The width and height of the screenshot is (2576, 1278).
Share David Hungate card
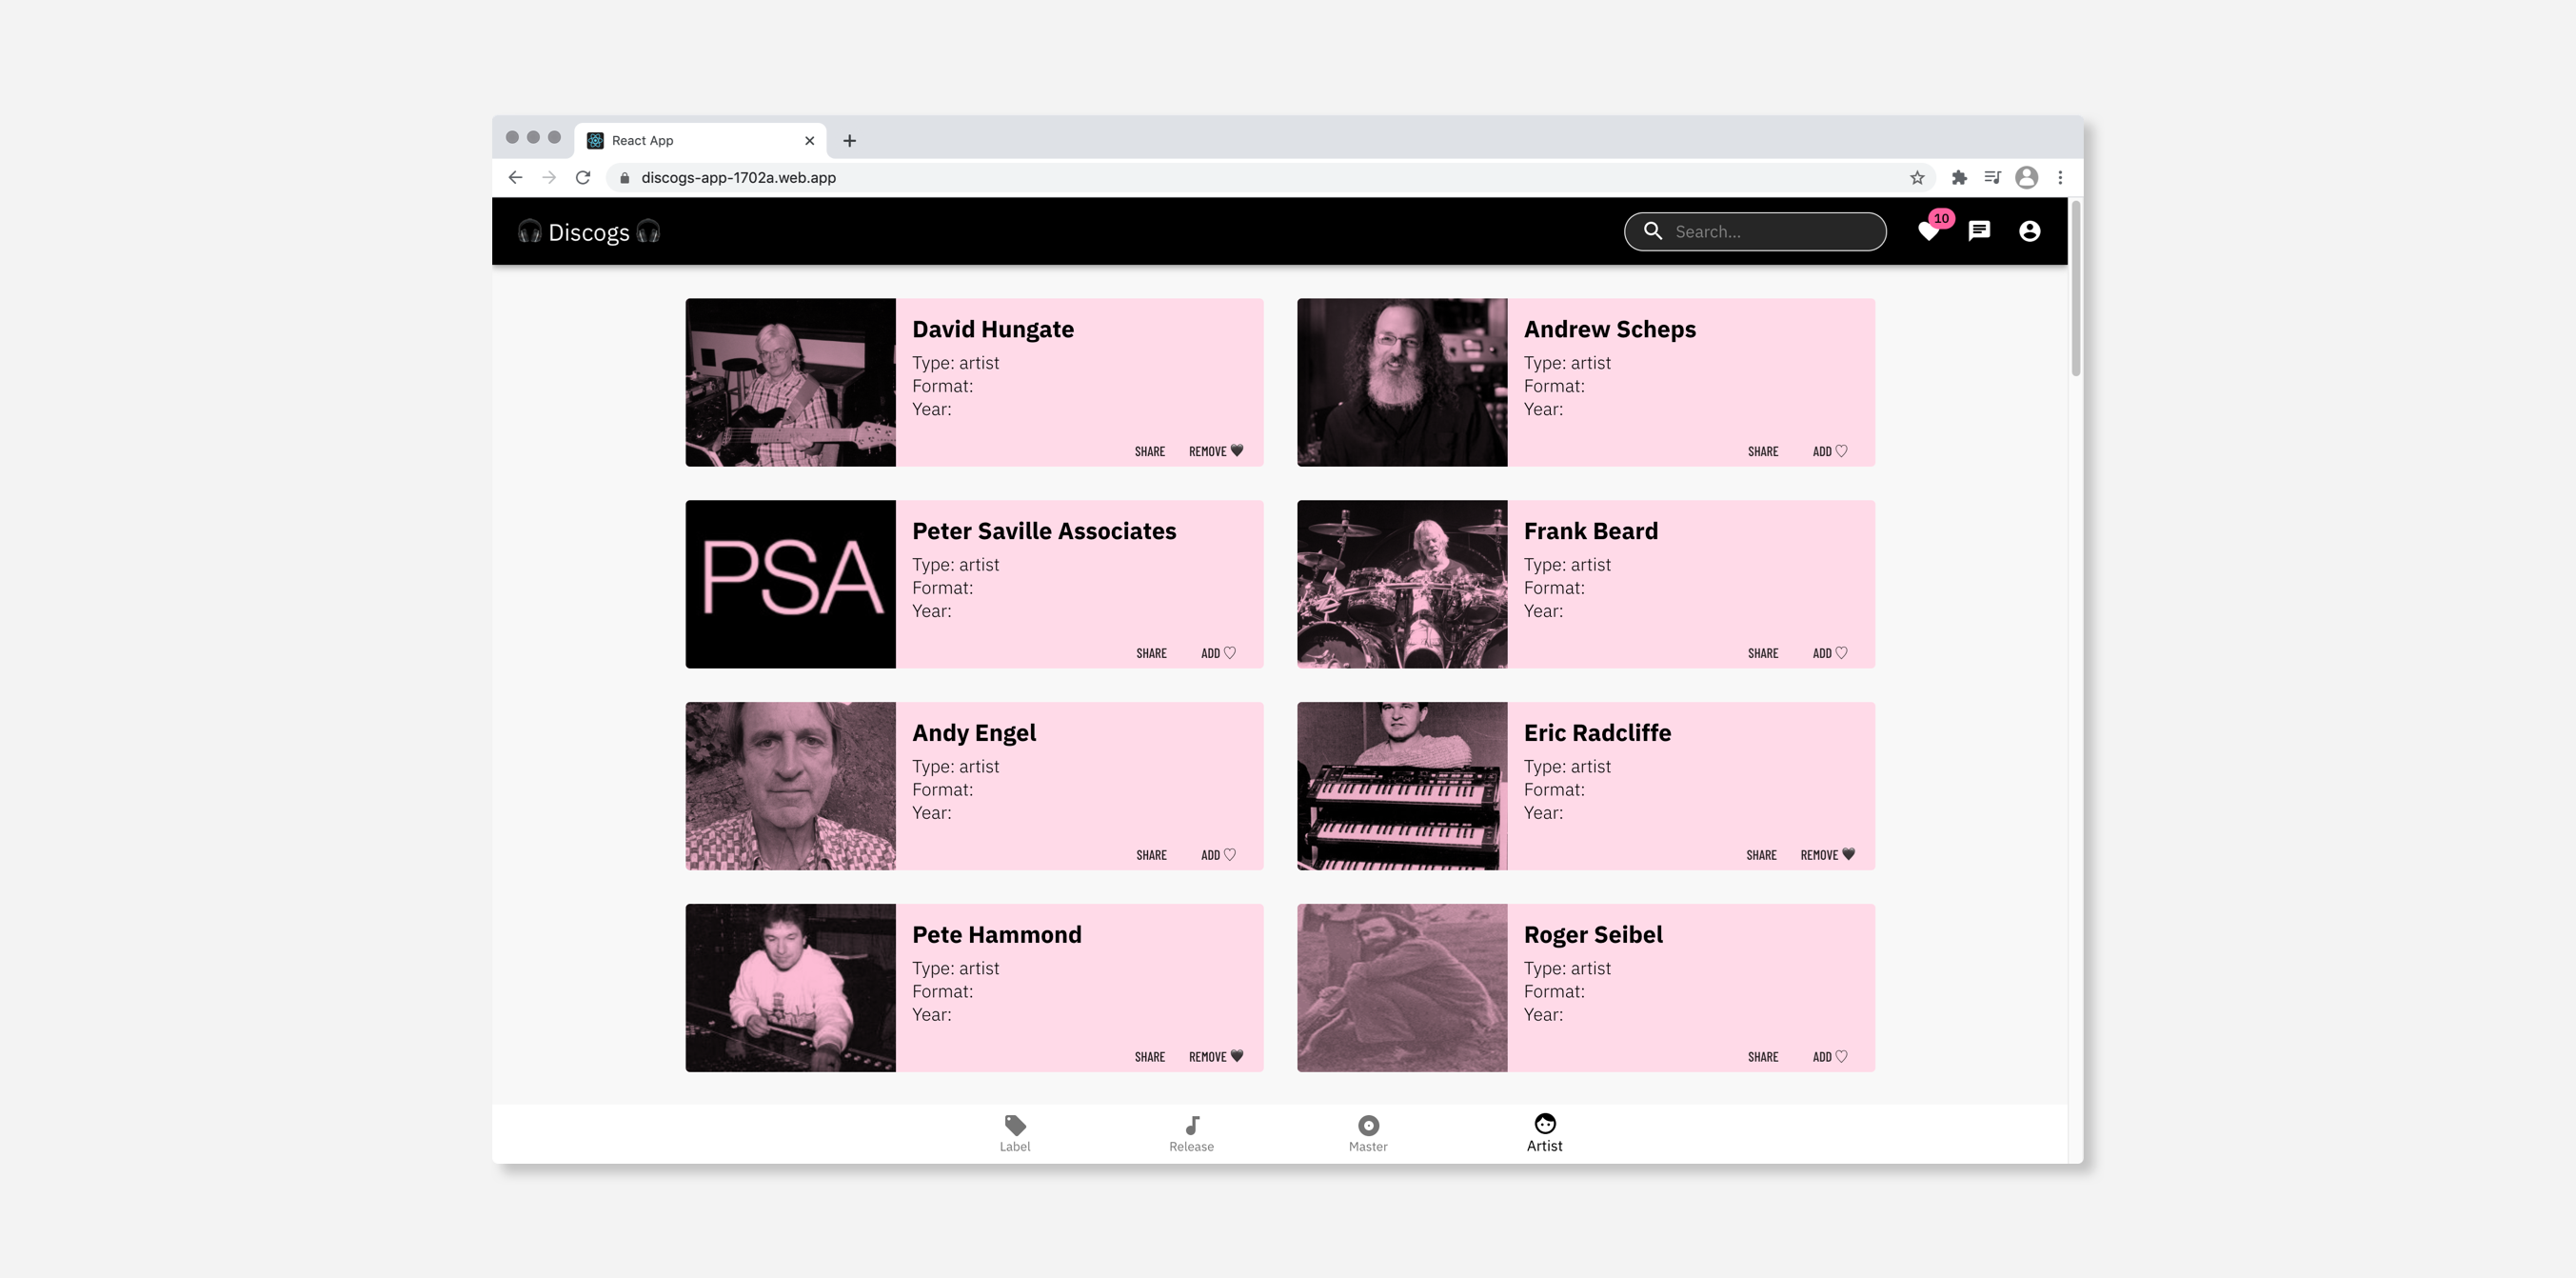(x=1149, y=451)
